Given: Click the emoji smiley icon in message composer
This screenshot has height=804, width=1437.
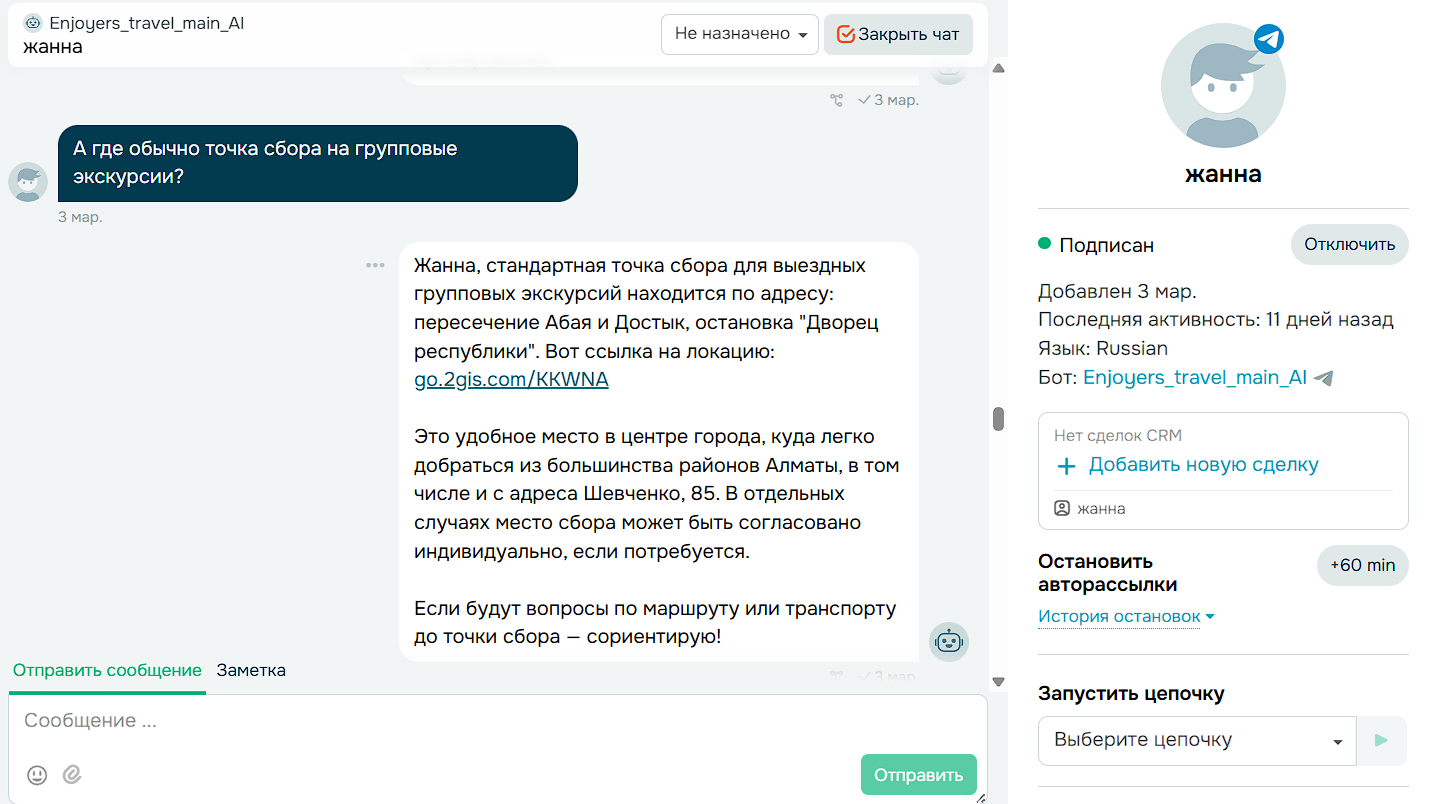Looking at the screenshot, I should coord(36,774).
